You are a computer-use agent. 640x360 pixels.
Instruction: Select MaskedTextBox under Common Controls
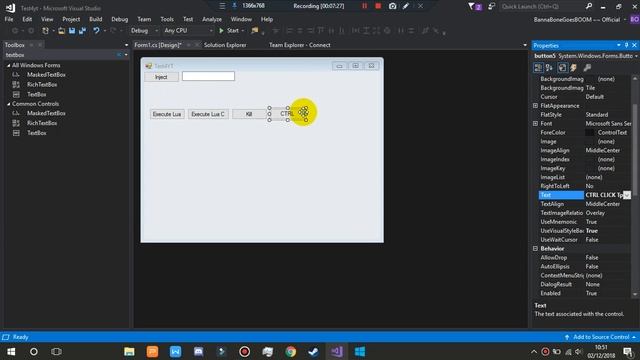point(46,113)
